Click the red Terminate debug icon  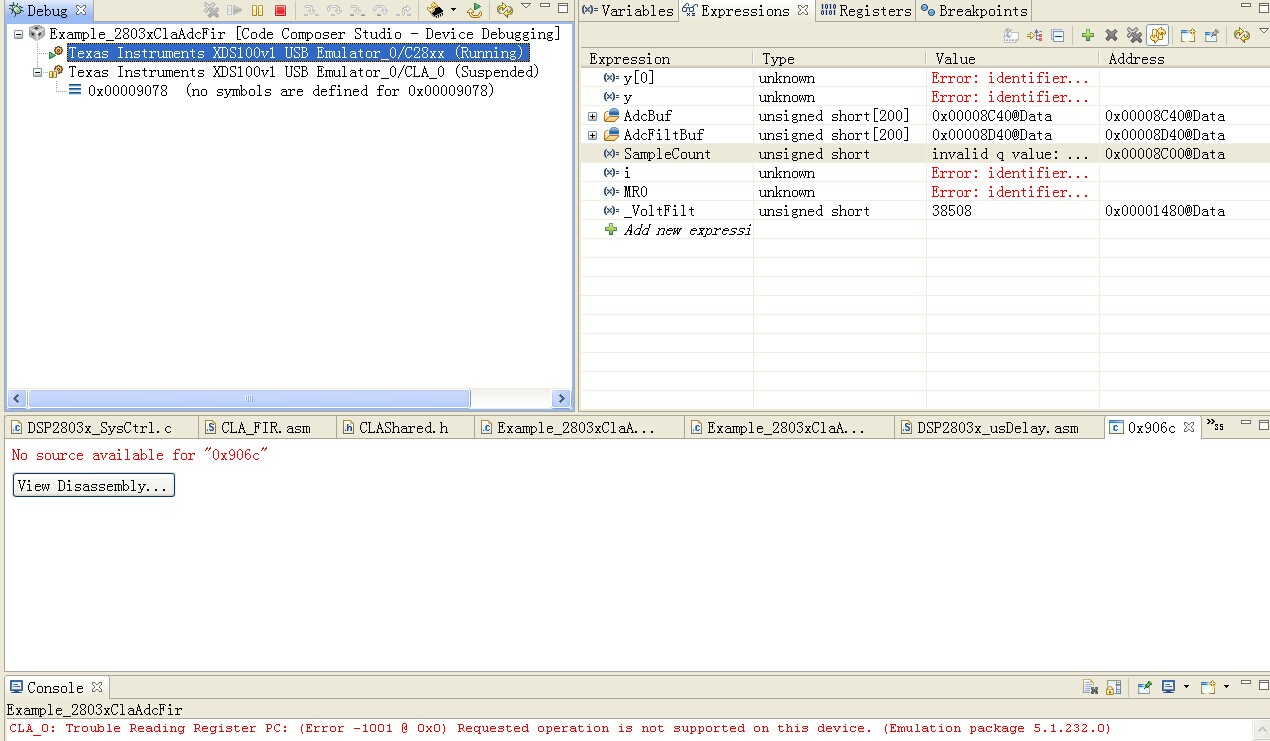point(280,10)
